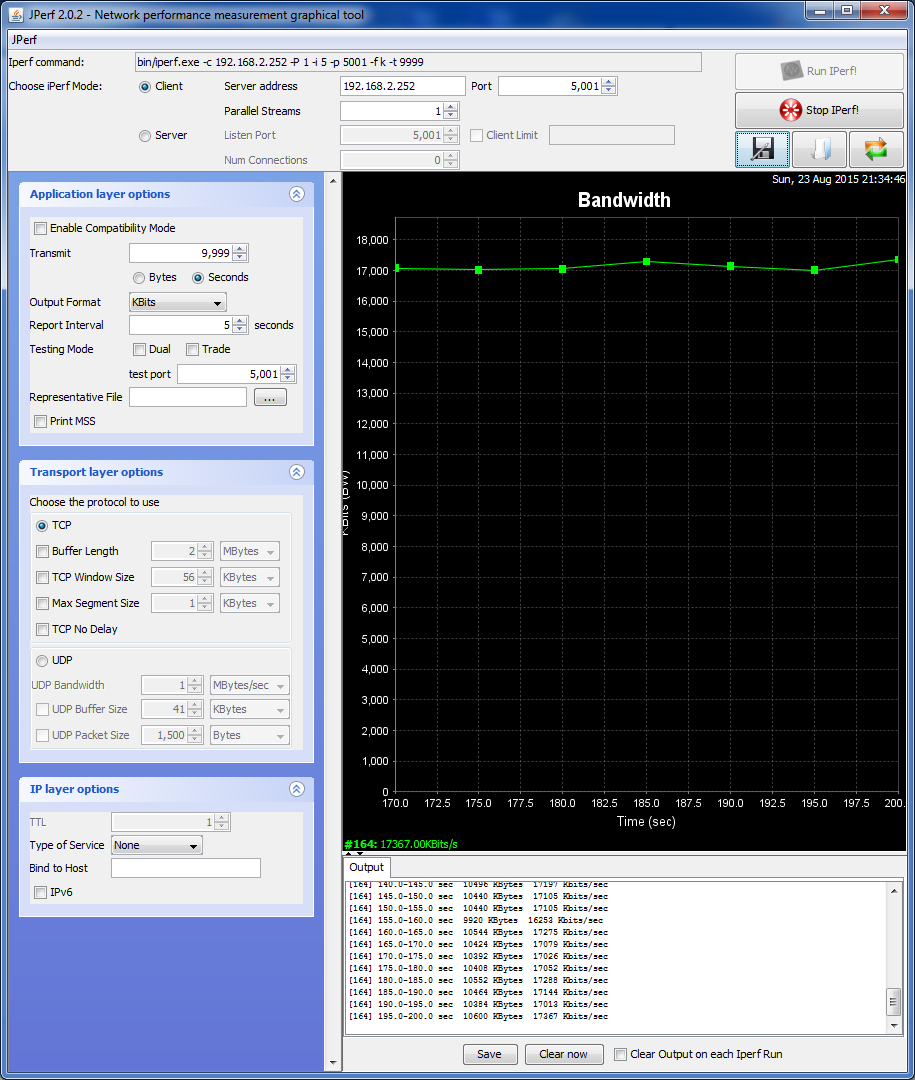
Task: Collapse the IP layer options panel
Action: tap(296, 789)
